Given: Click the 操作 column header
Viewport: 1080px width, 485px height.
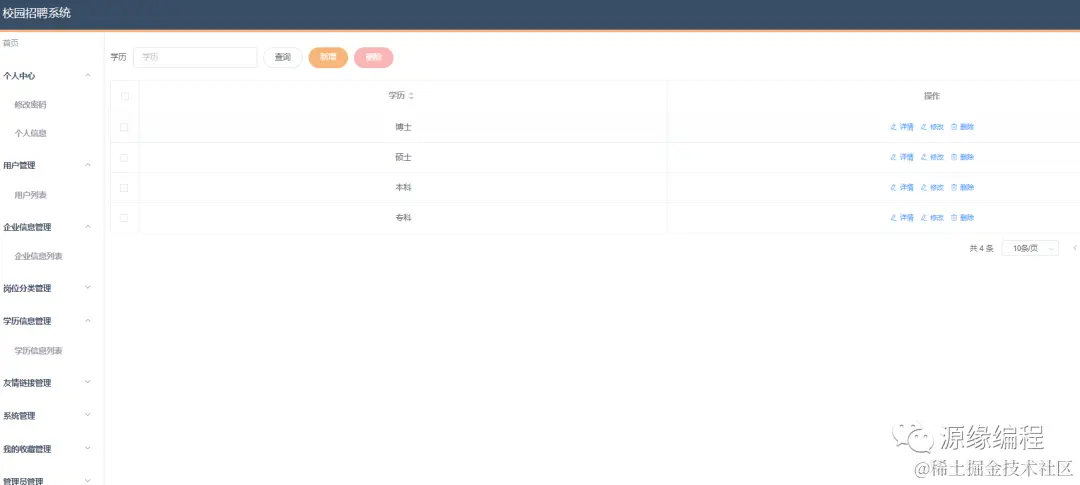Looking at the screenshot, I should pyautogui.click(x=932, y=96).
